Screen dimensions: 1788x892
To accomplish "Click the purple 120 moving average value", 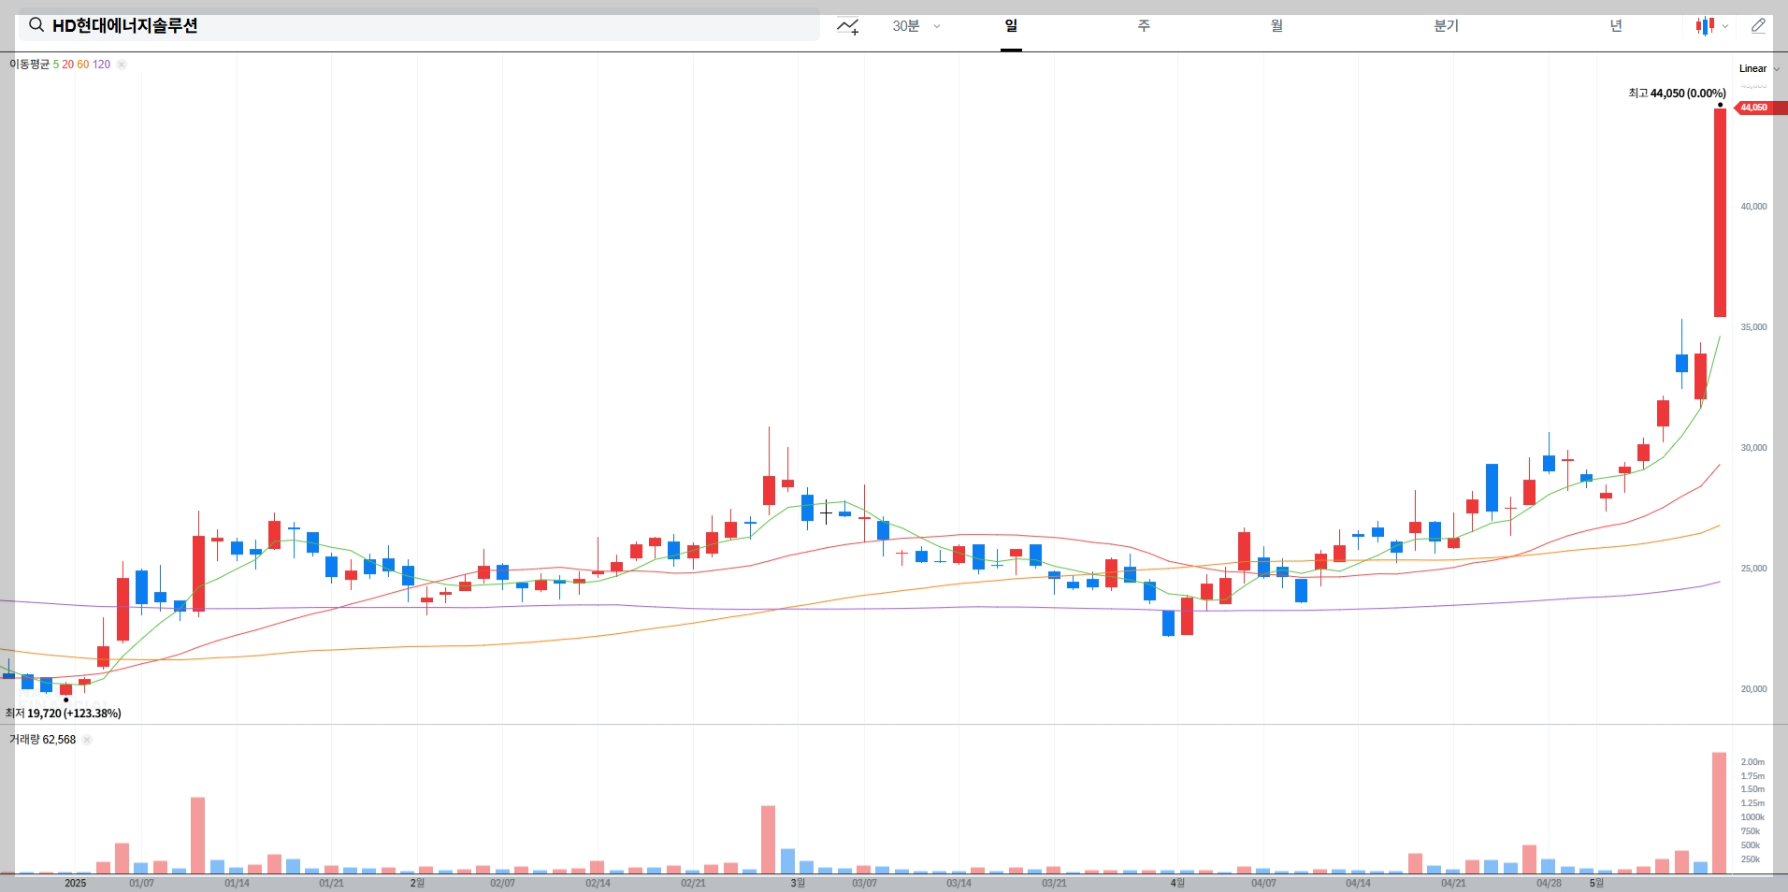I will point(102,64).
